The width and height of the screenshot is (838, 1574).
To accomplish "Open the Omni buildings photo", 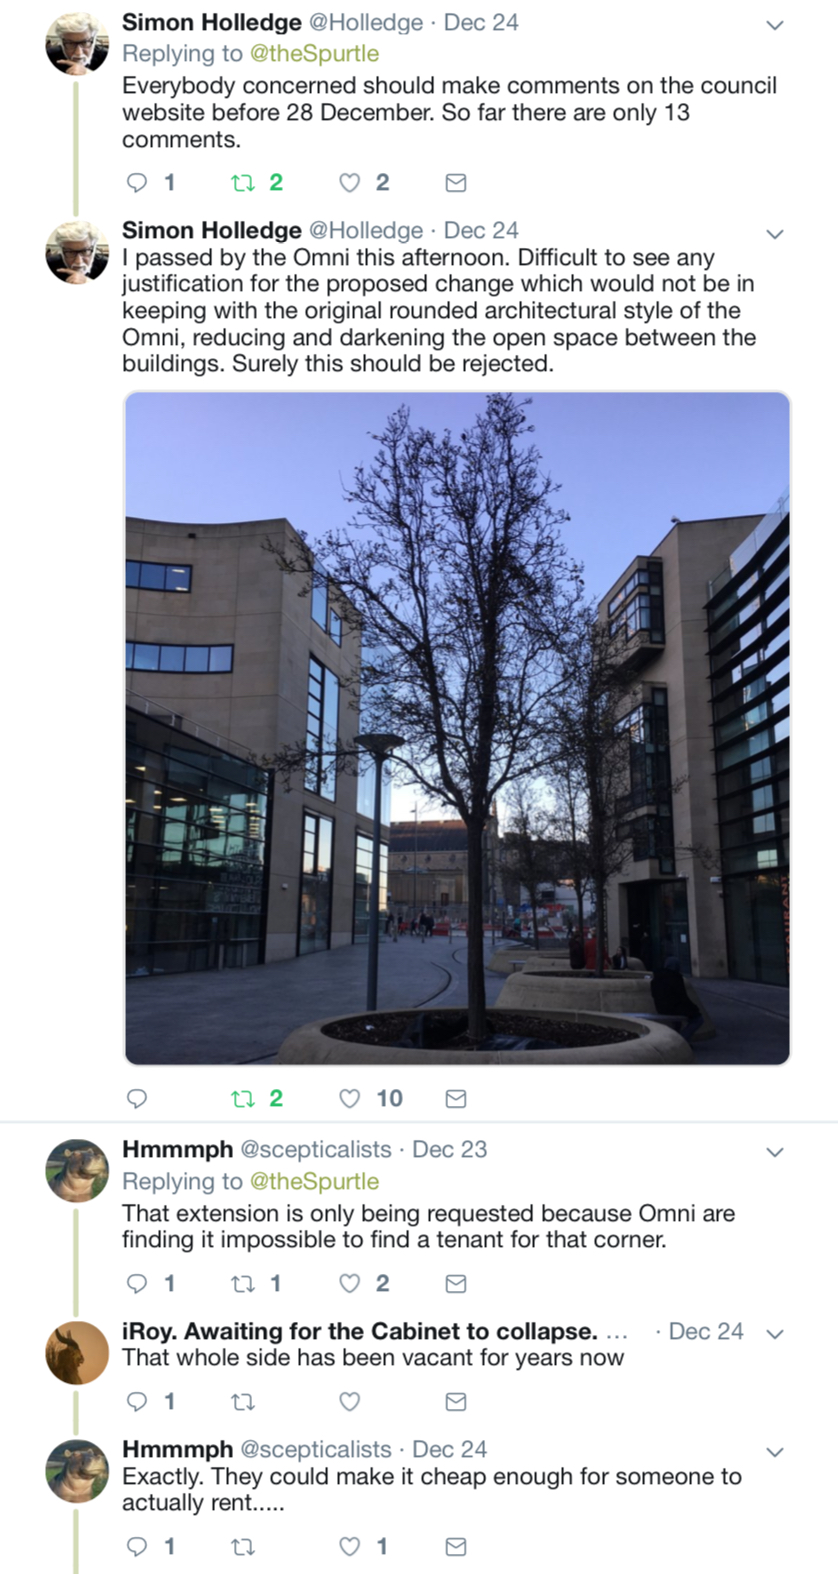I will click(x=457, y=728).
